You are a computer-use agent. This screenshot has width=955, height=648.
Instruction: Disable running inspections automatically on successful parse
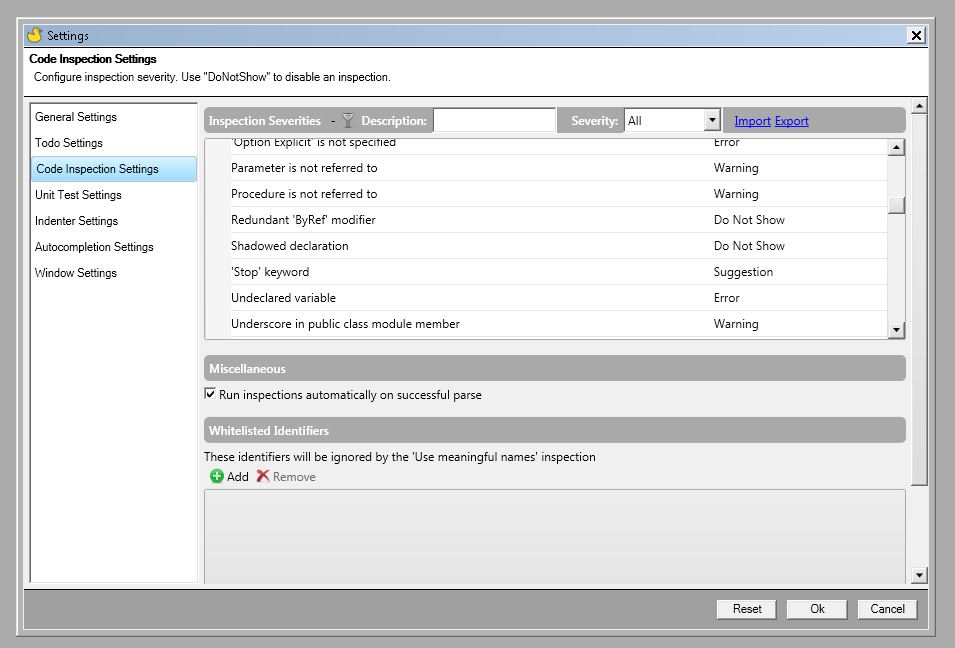pyautogui.click(x=210, y=394)
